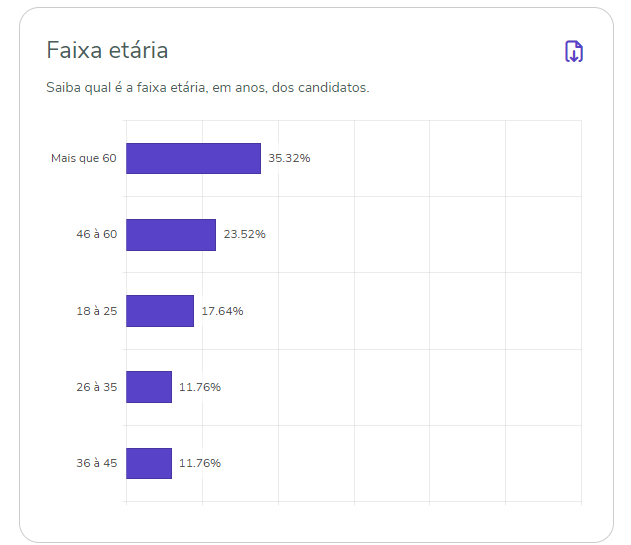Click the chart description text about candidatos
Screen dimensions: 631x545
point(208,88)
